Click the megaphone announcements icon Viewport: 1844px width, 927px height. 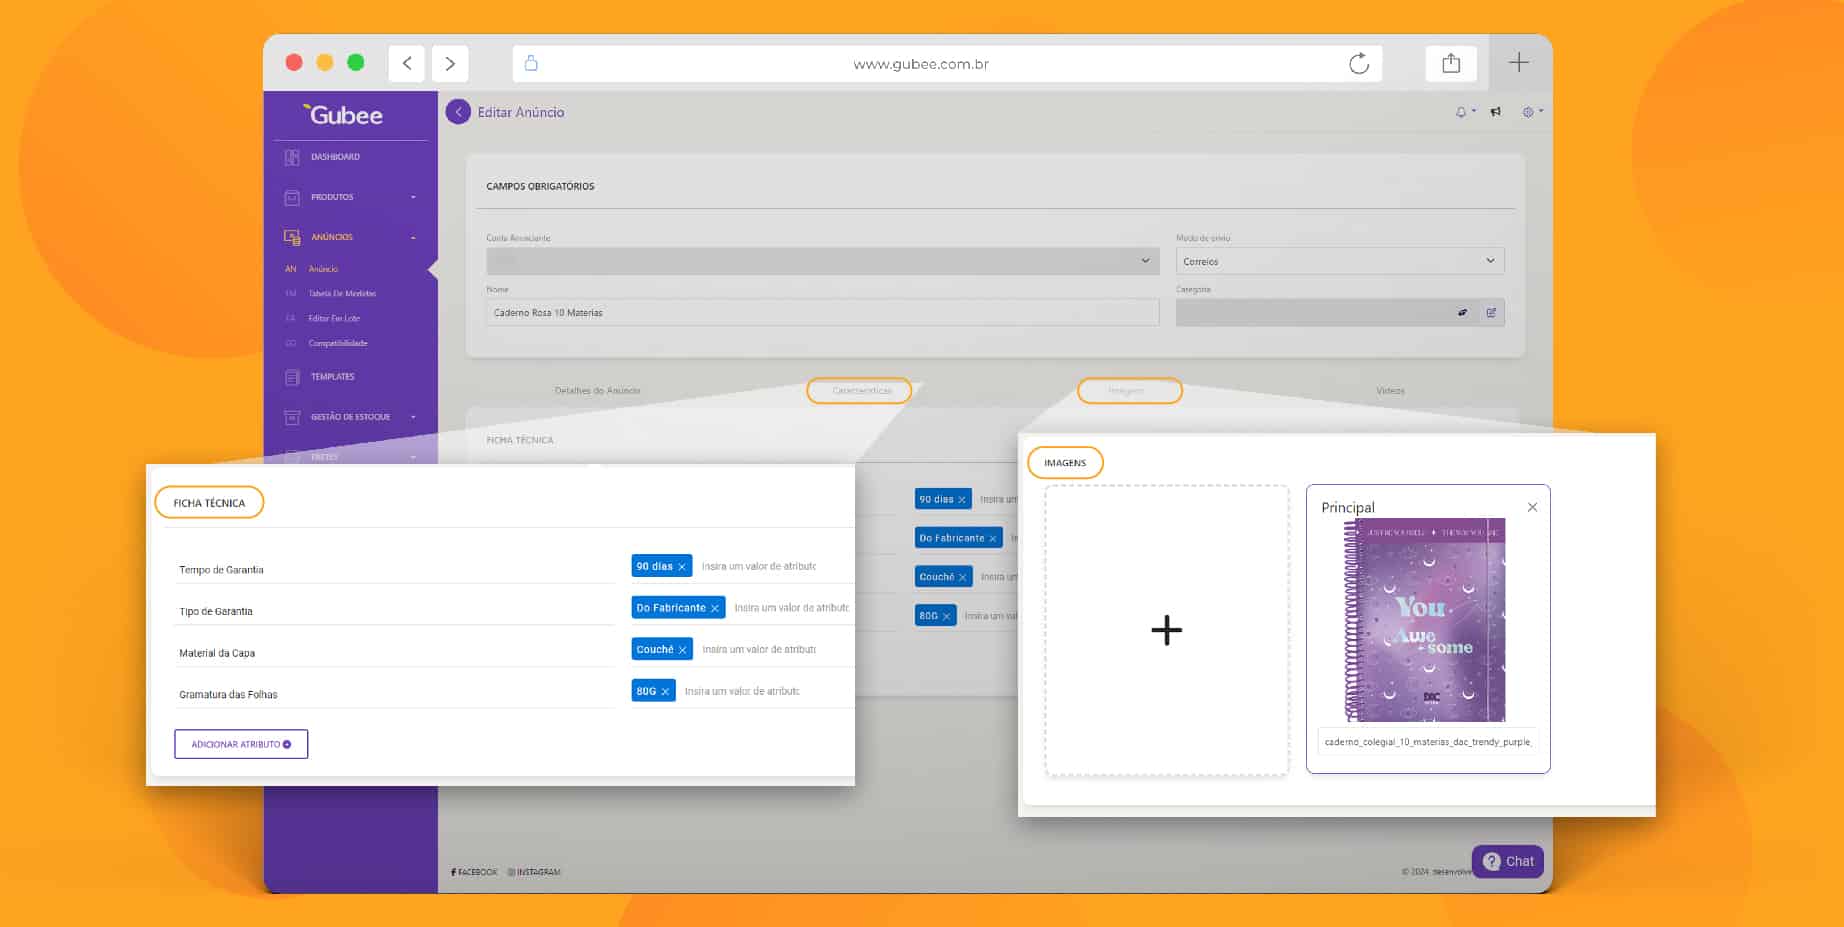click(1496, 112)
